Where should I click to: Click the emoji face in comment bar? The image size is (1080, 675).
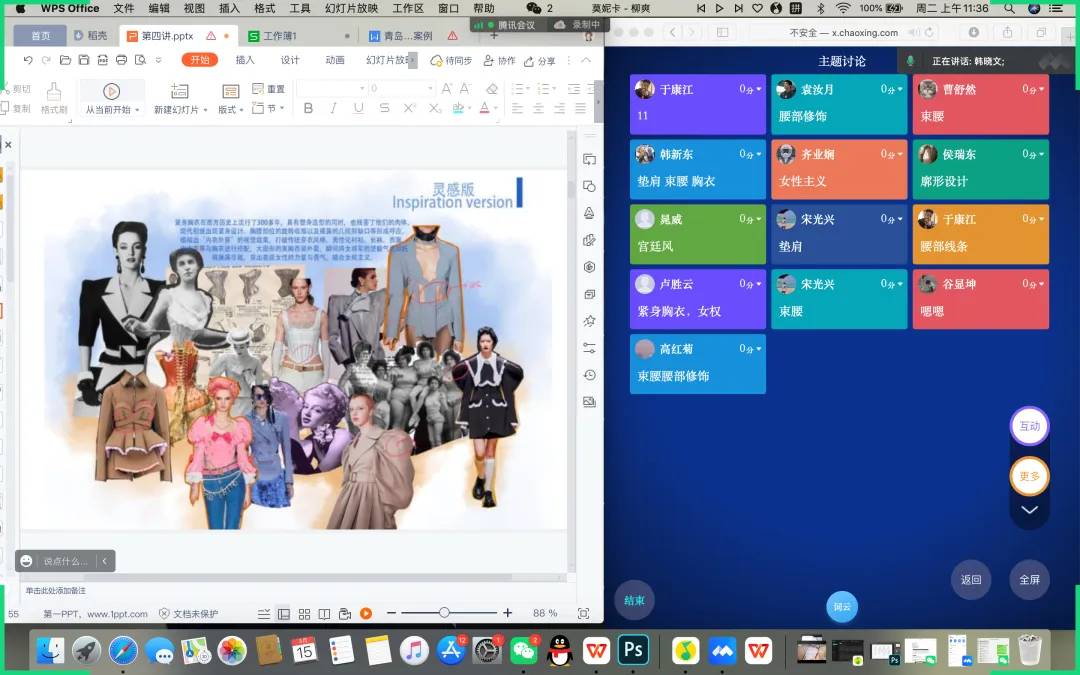tap(26, 561)
